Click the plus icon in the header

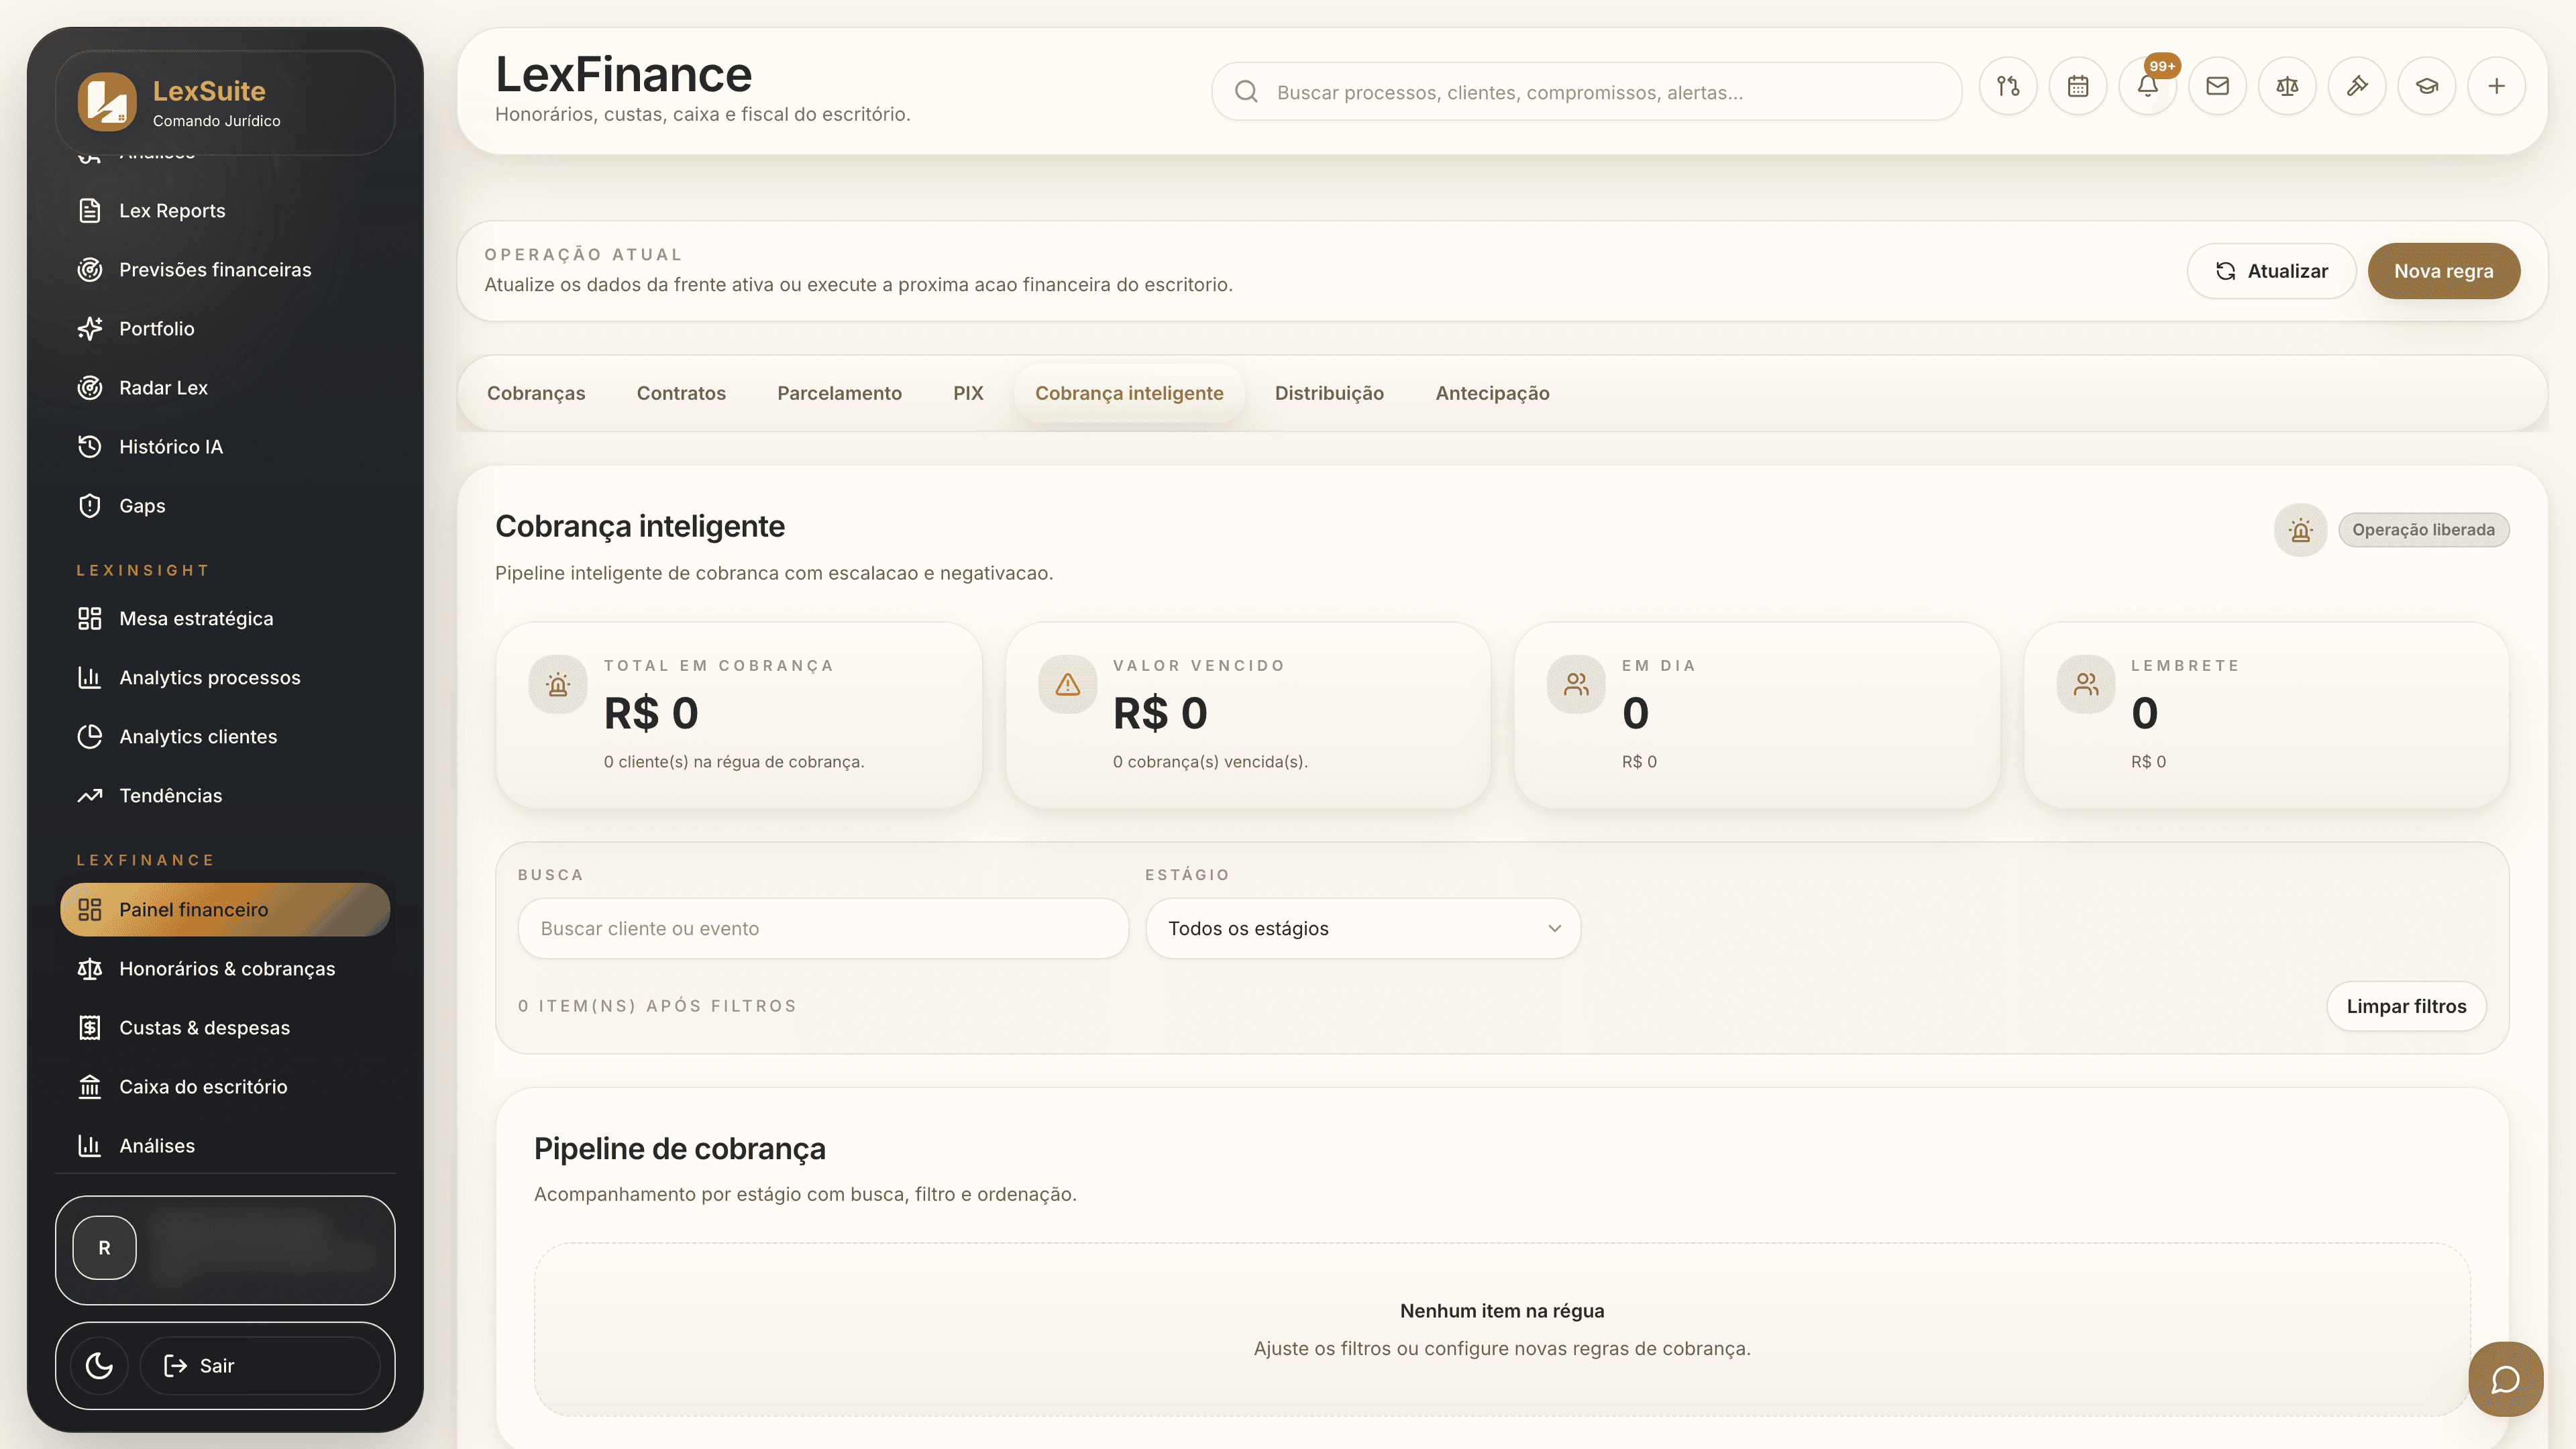pyautogui.click(x=2497, y=86)
